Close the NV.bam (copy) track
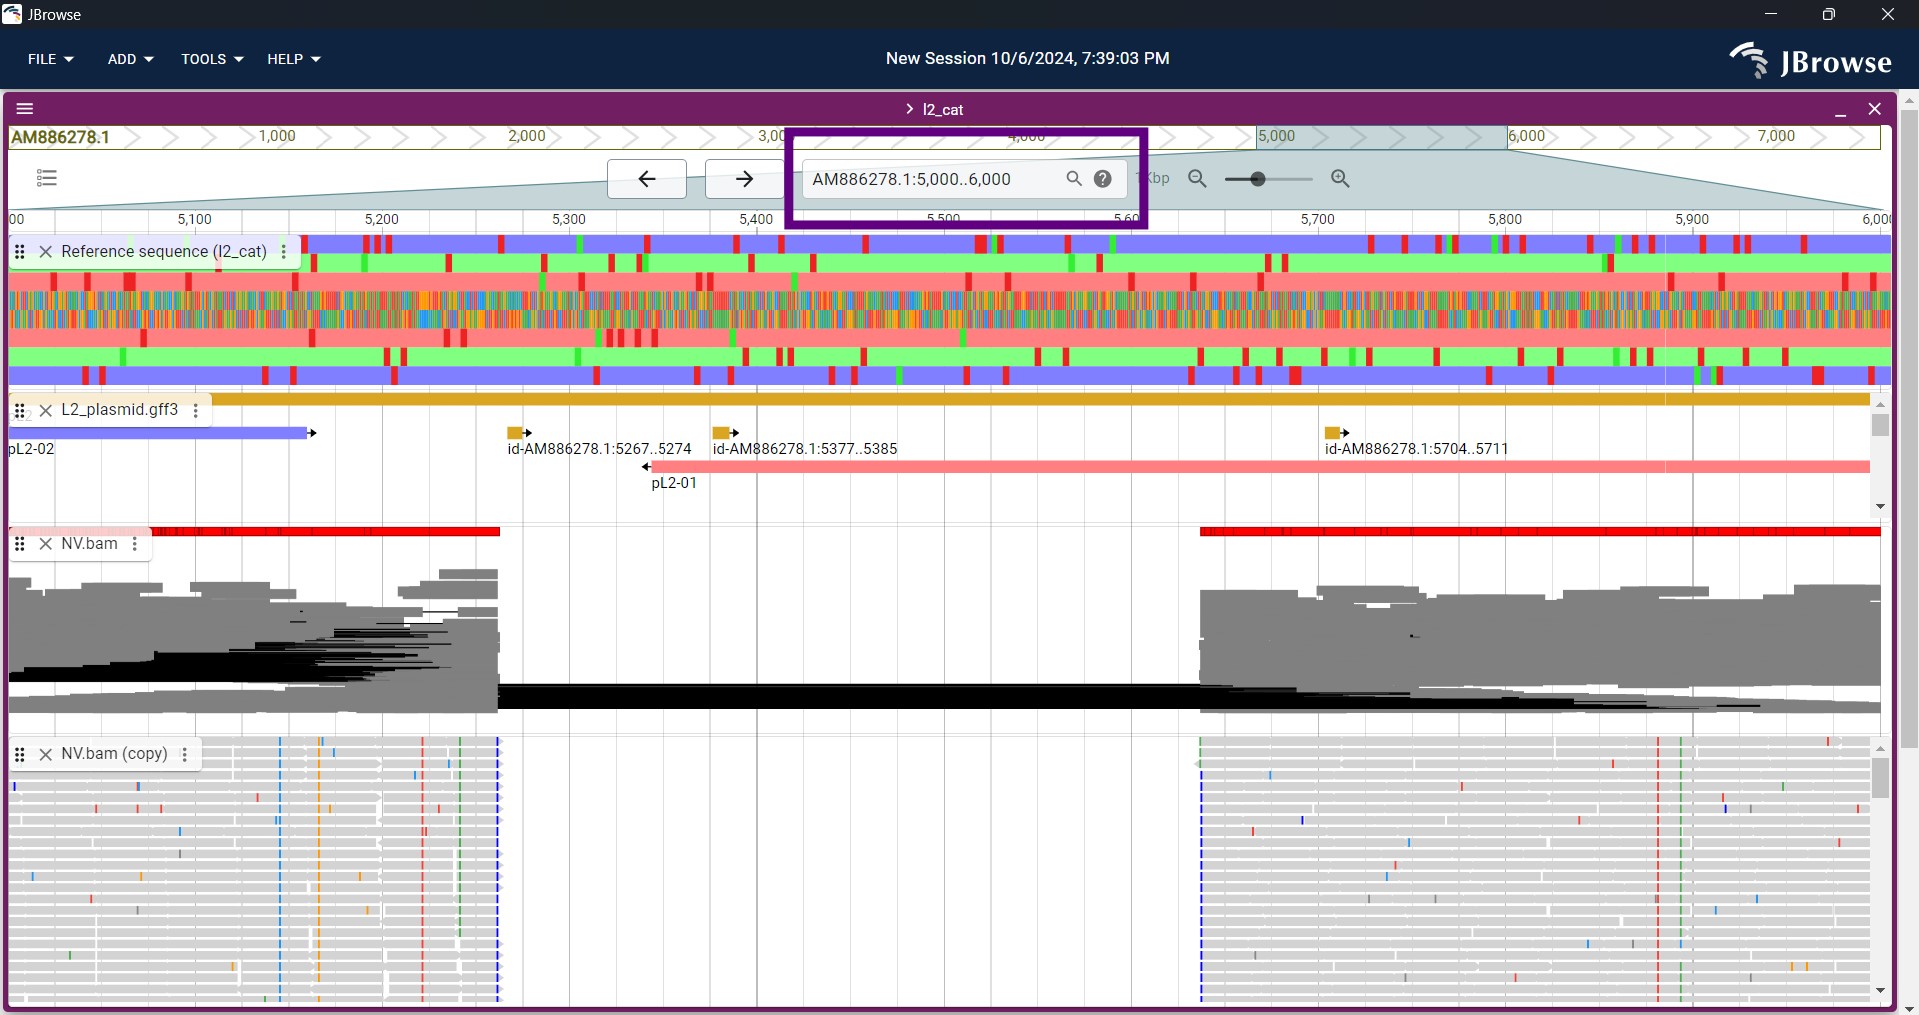The image size is (1919, 1015). click(x=45, y=754)
